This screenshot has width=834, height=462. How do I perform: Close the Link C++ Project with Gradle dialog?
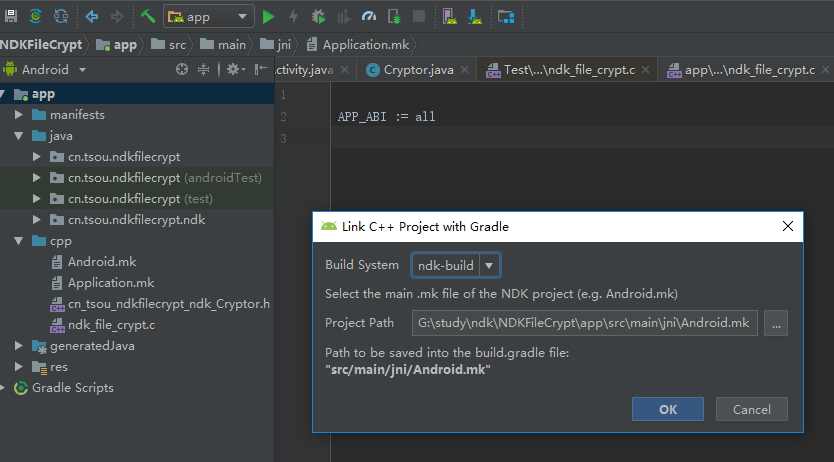(788, 226)
